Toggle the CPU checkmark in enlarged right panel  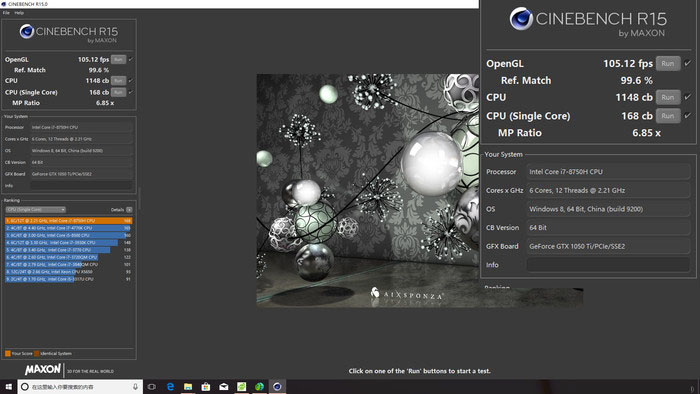point(688,97)
